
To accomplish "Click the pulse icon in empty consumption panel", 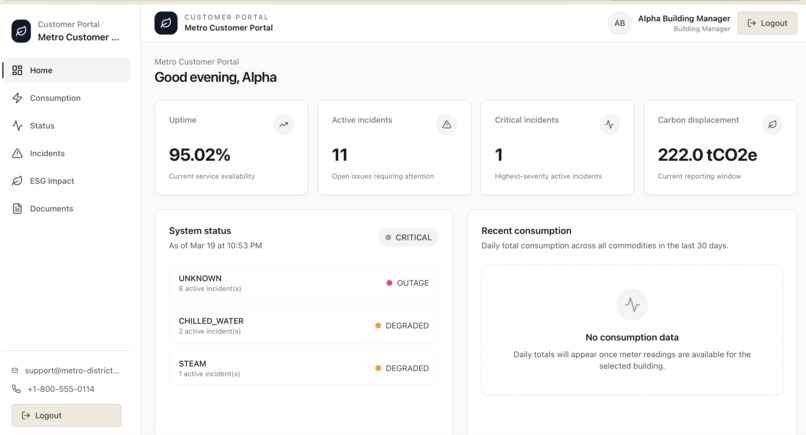I will [x=632, y=305].
